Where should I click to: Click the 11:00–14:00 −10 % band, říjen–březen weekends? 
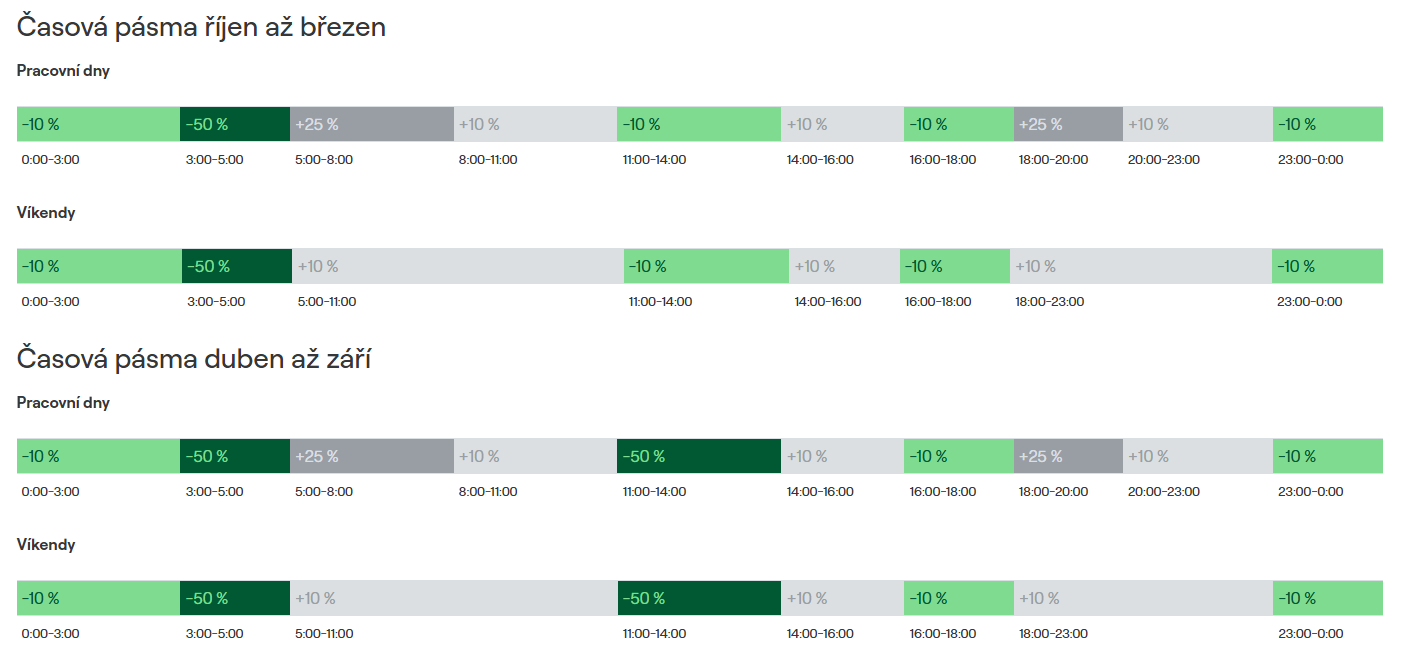[x=706, y=266]
